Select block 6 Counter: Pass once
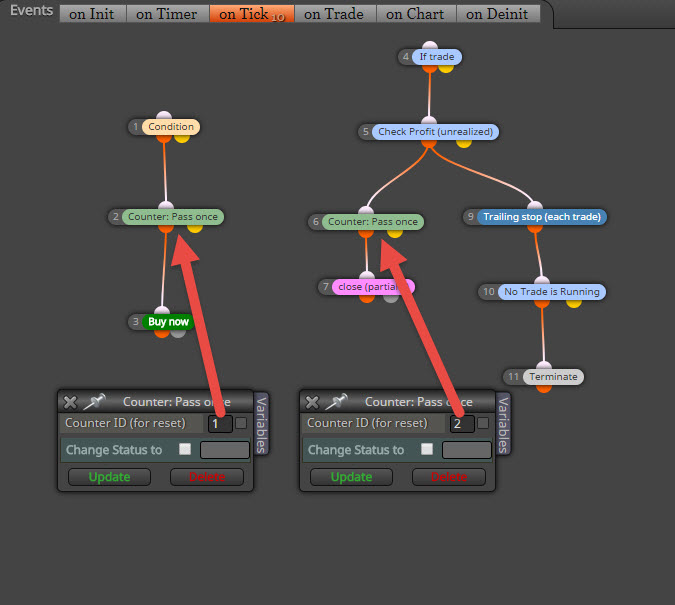The height and width of the screenshot is (605, 675). pos(372,222)
